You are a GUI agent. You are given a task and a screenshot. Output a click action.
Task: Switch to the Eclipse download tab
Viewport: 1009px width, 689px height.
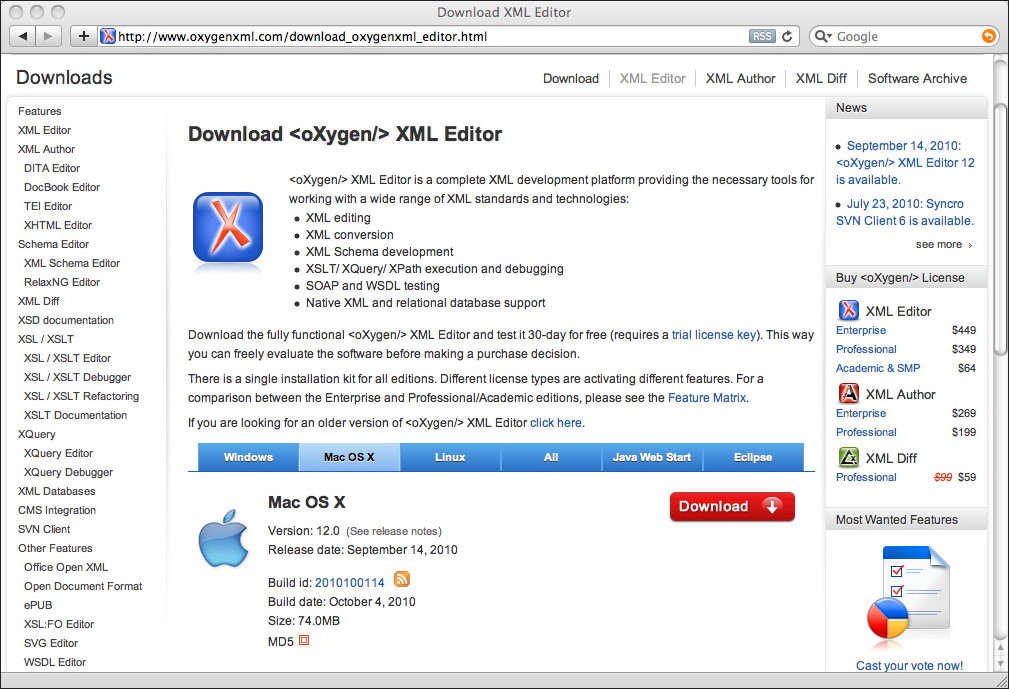pos(753,457)
